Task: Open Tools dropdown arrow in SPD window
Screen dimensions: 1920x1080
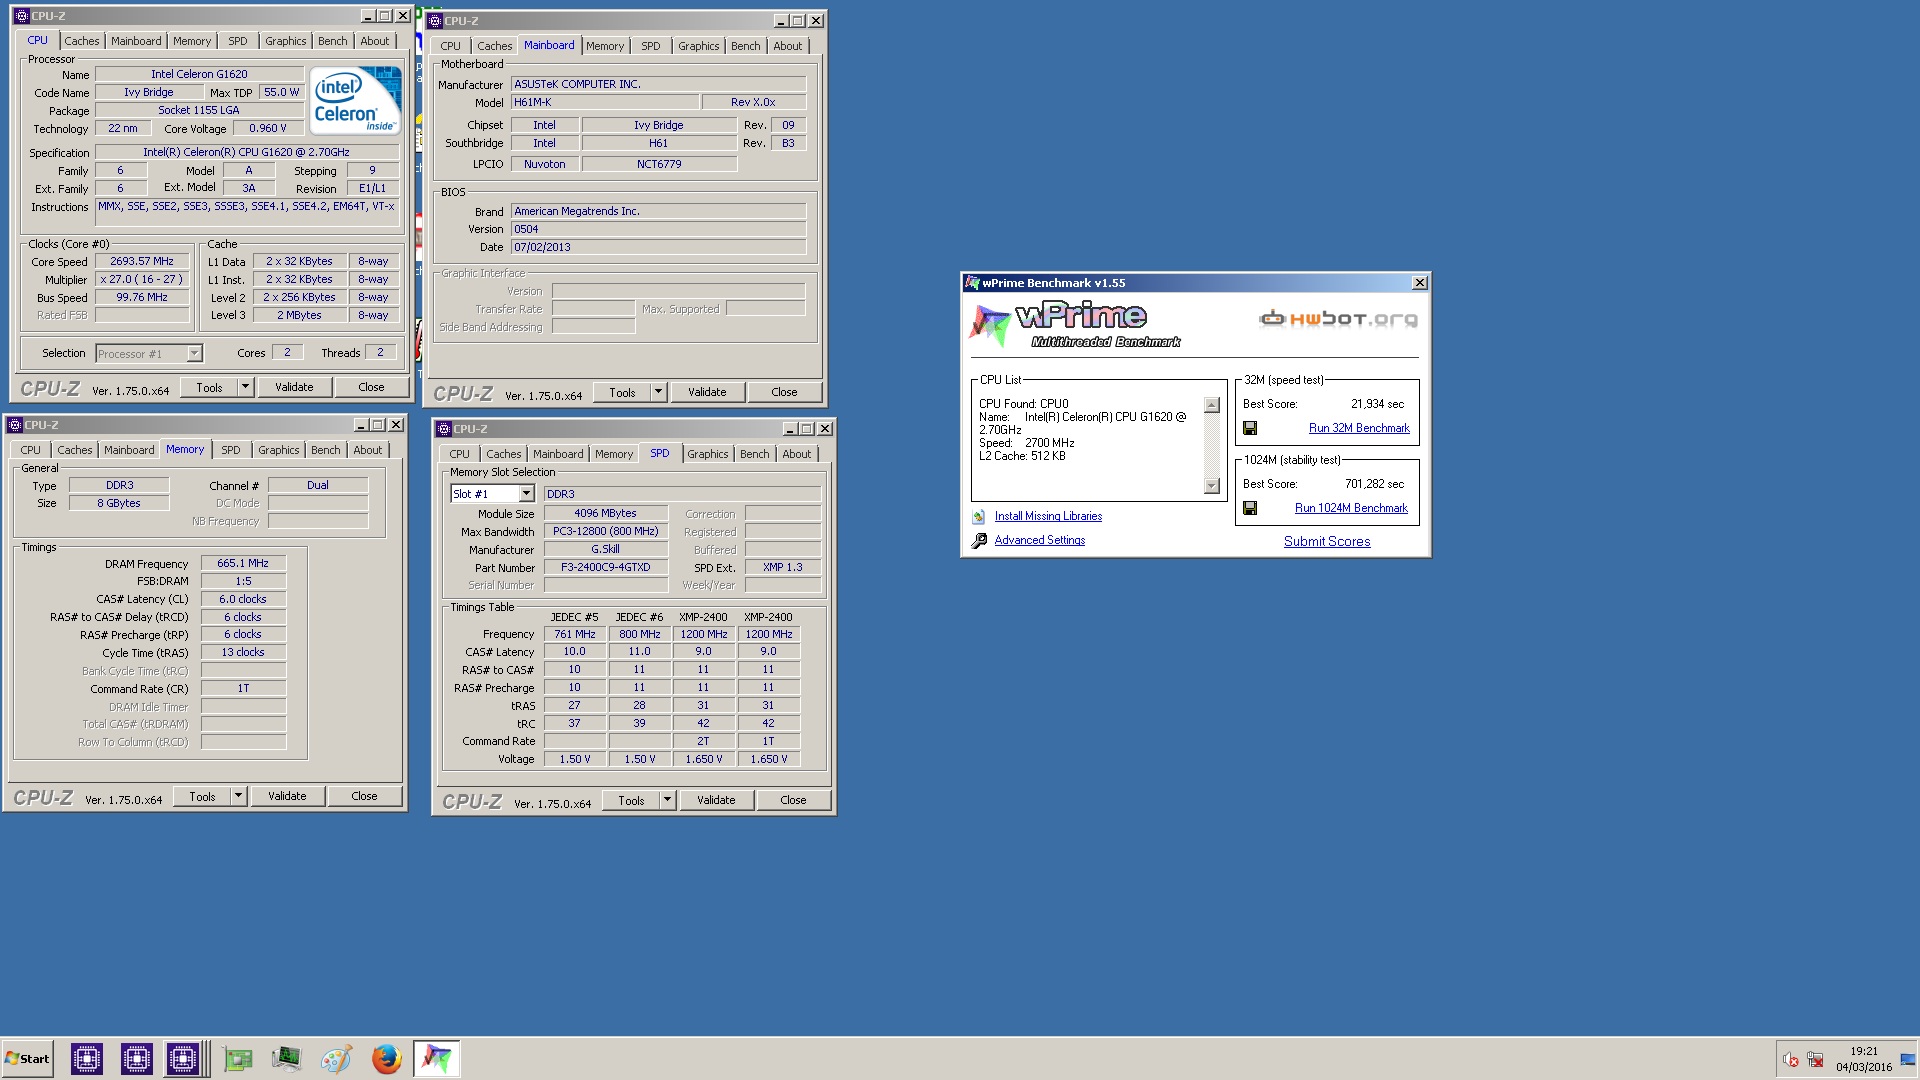Action: 667,800
